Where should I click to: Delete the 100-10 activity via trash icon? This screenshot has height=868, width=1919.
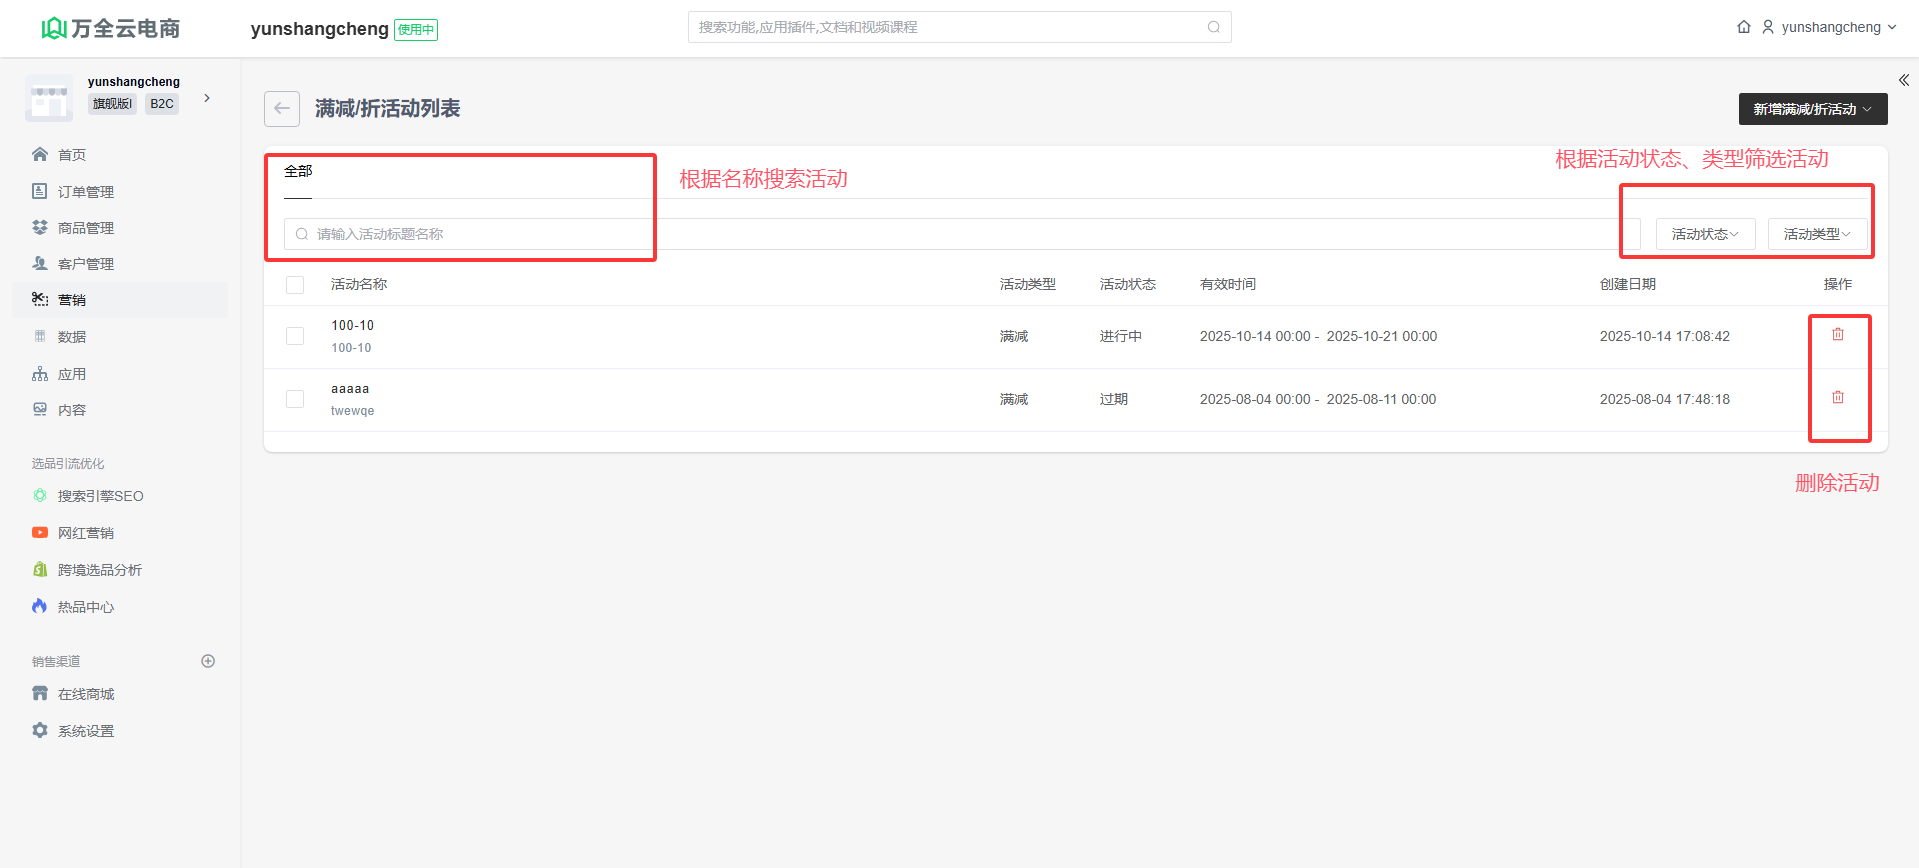tap(1837, 335)
